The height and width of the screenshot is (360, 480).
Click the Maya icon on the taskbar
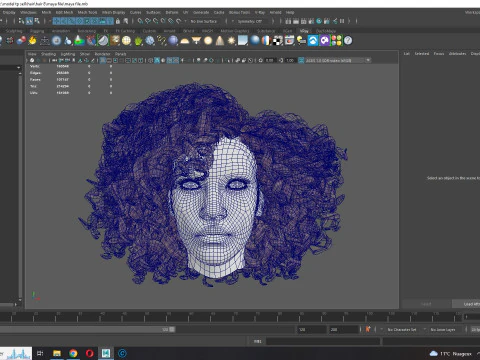[106, 353]
